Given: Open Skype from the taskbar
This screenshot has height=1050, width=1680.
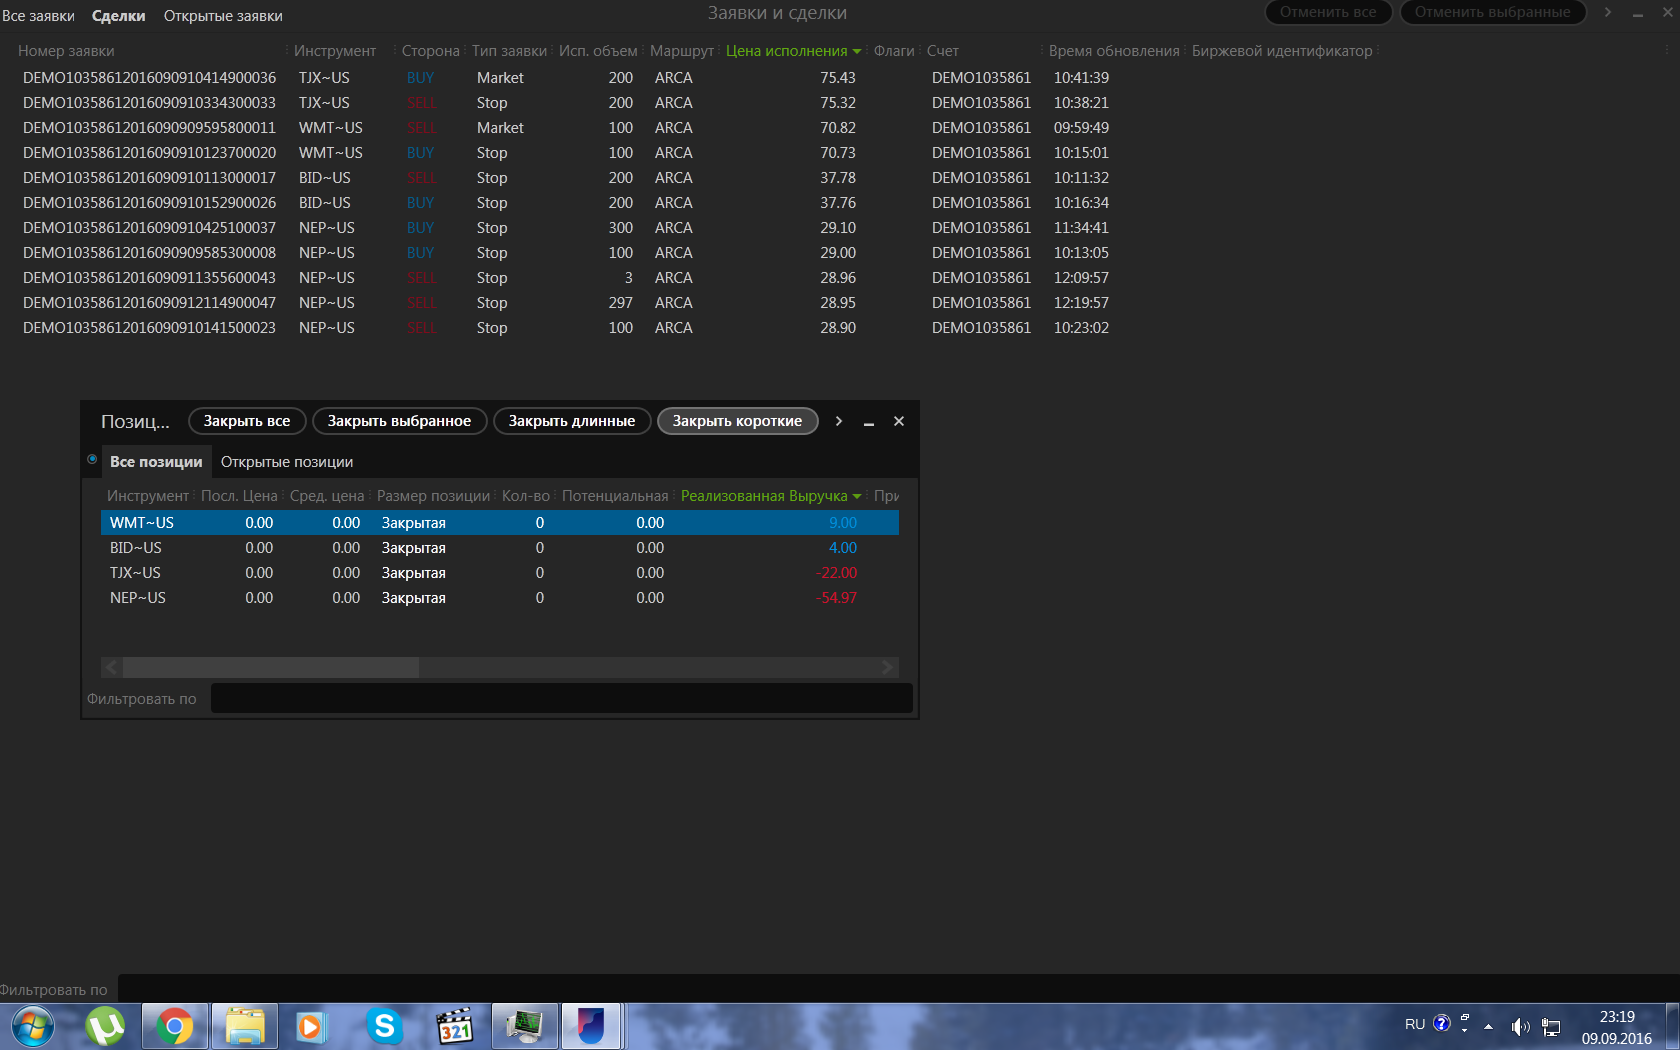Looking at the screenshot, I should [x=384, y=1027].
